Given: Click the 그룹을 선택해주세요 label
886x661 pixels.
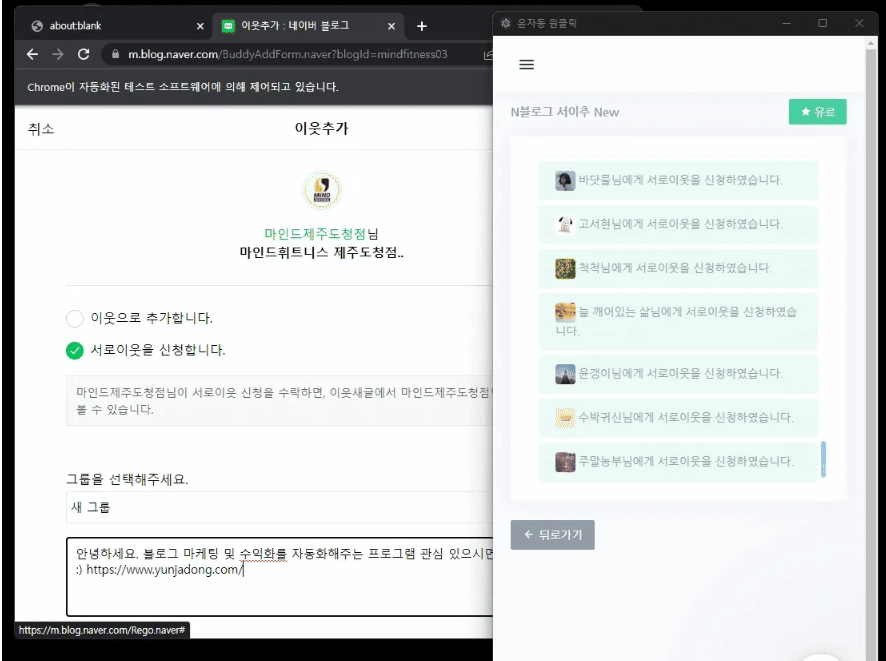Looking at the screenshot, I should coord(127,480).
